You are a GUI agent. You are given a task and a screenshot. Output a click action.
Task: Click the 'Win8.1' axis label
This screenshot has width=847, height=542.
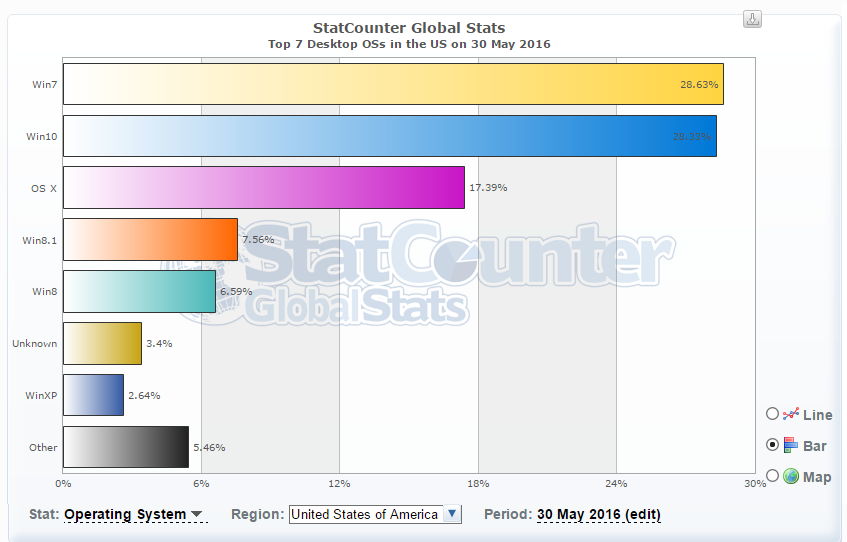39,240
